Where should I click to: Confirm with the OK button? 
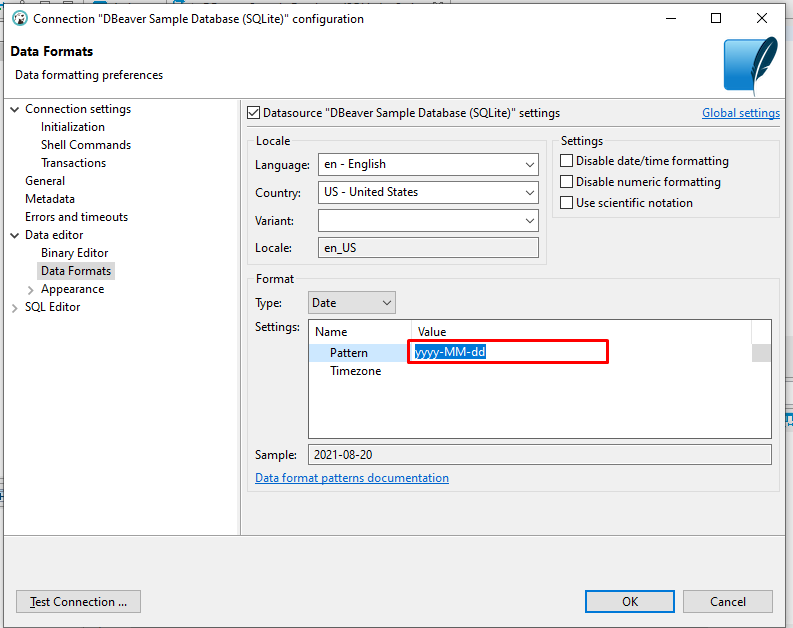(x=630, y=602)
